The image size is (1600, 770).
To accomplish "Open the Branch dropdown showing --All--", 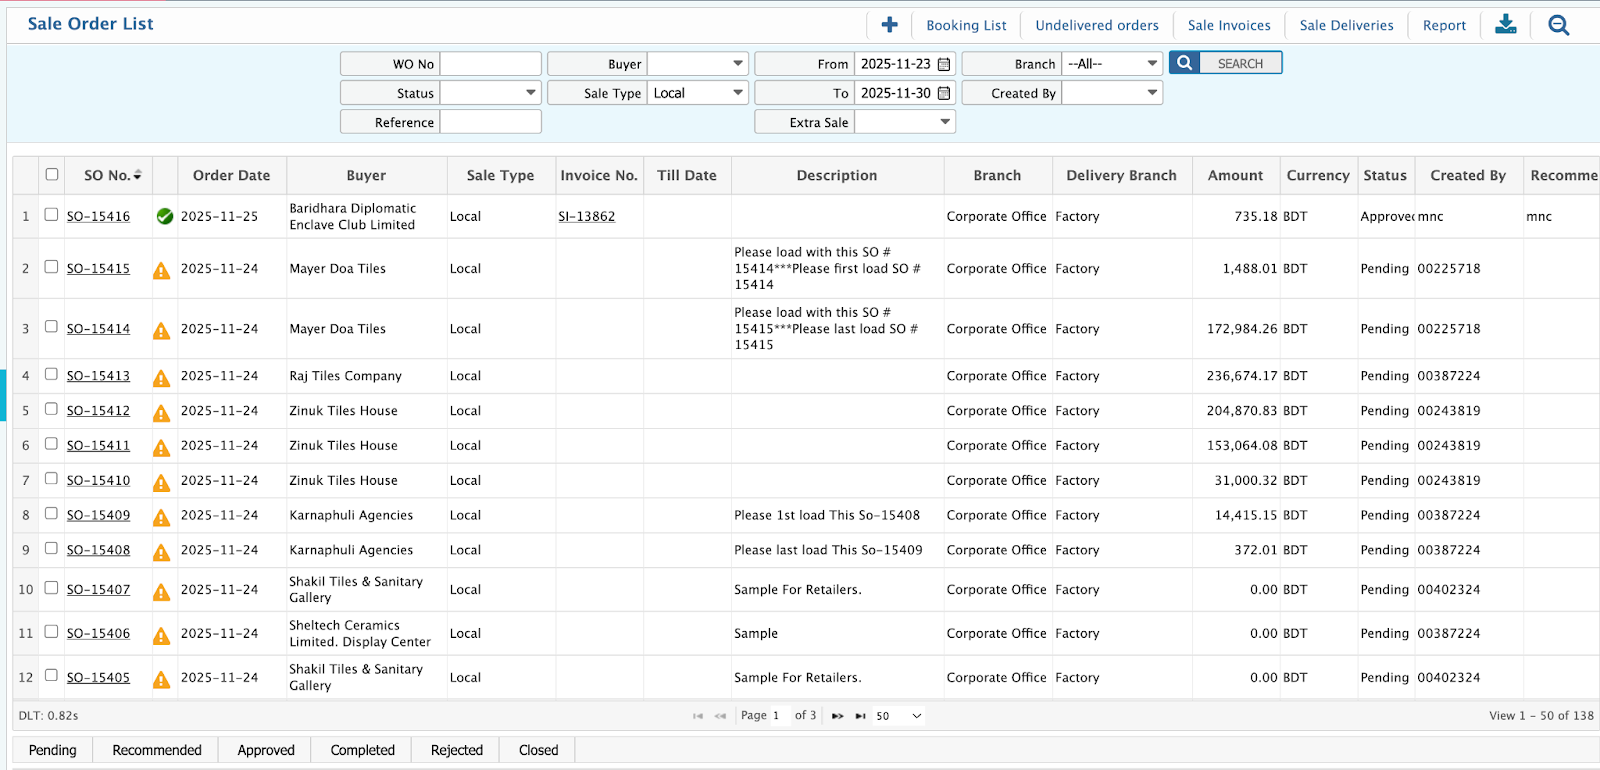I will (x=1112, y=64).
